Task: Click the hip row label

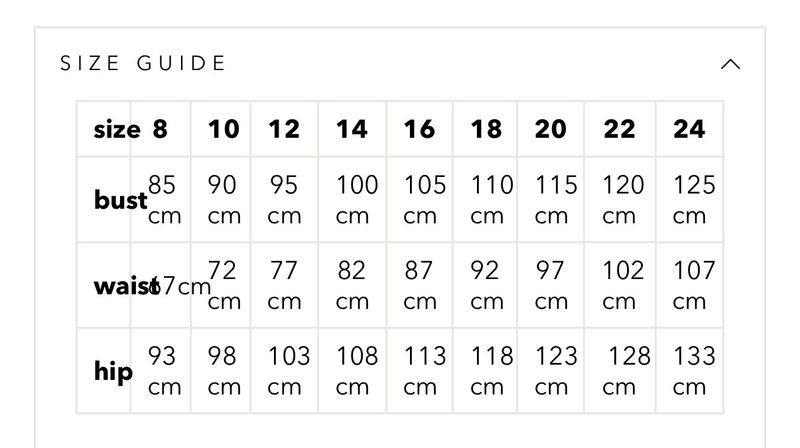Action: (113, 372)
